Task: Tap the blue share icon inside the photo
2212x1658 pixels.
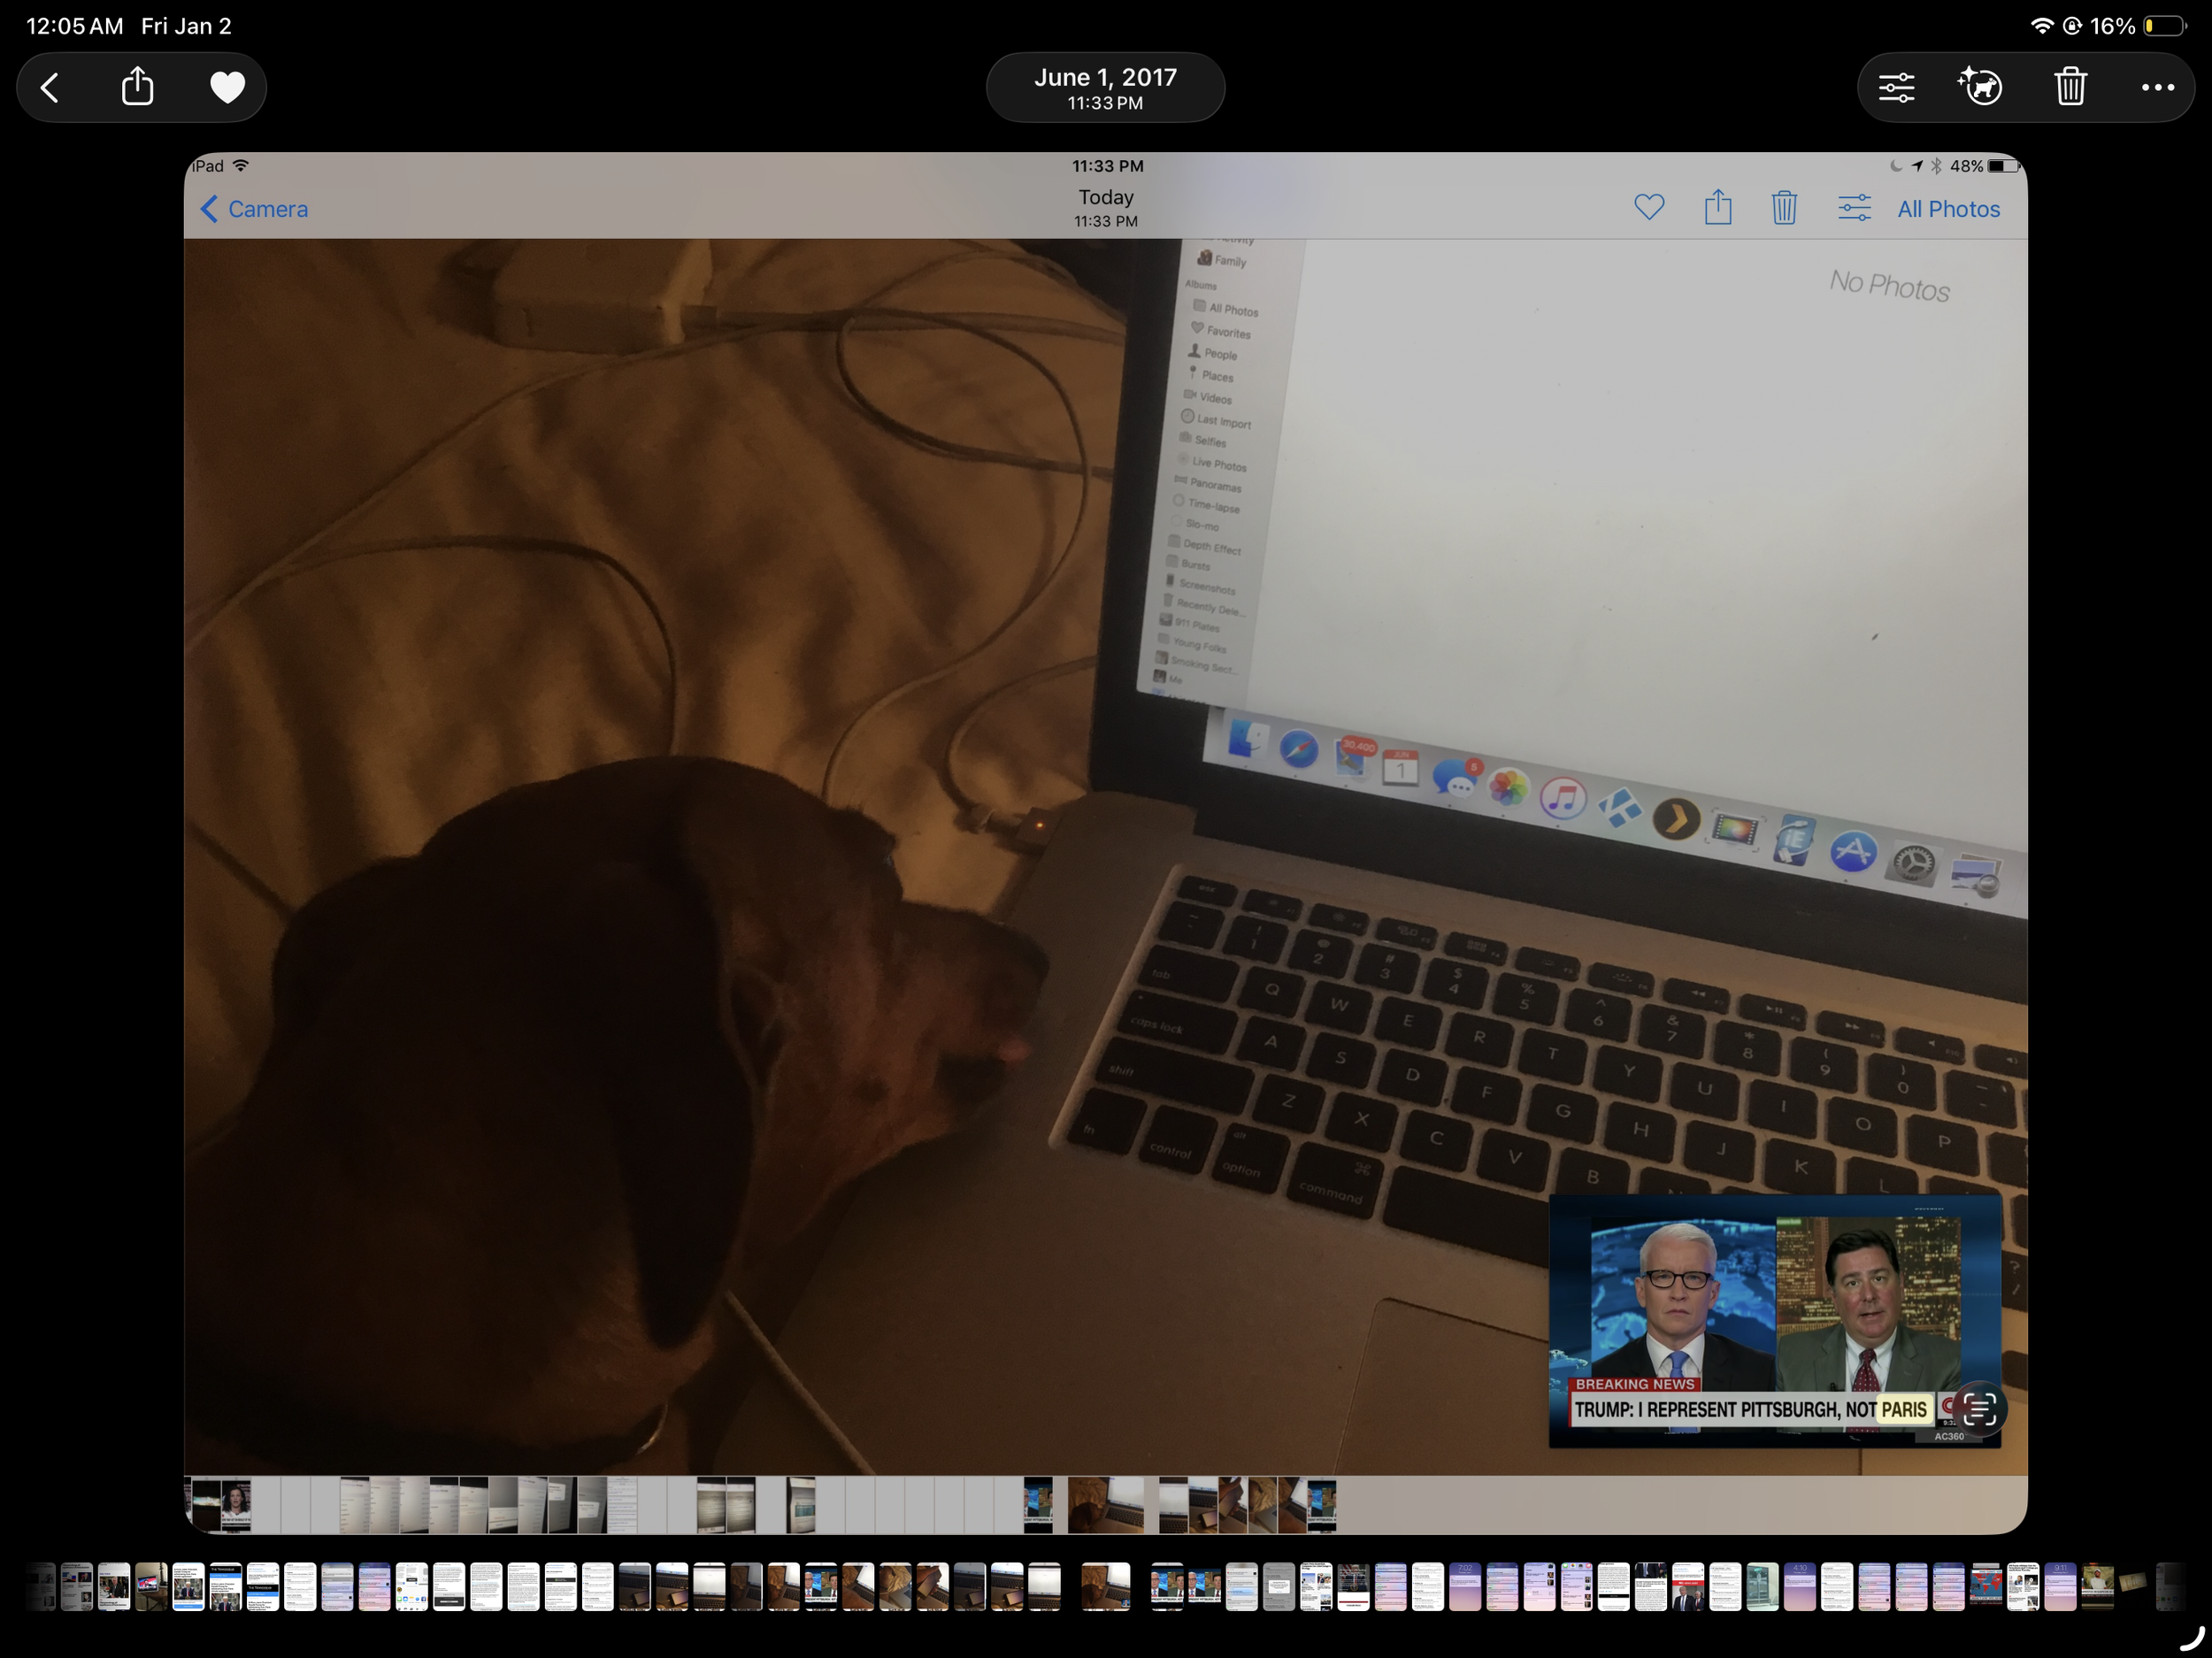Action: point(1718,207)
